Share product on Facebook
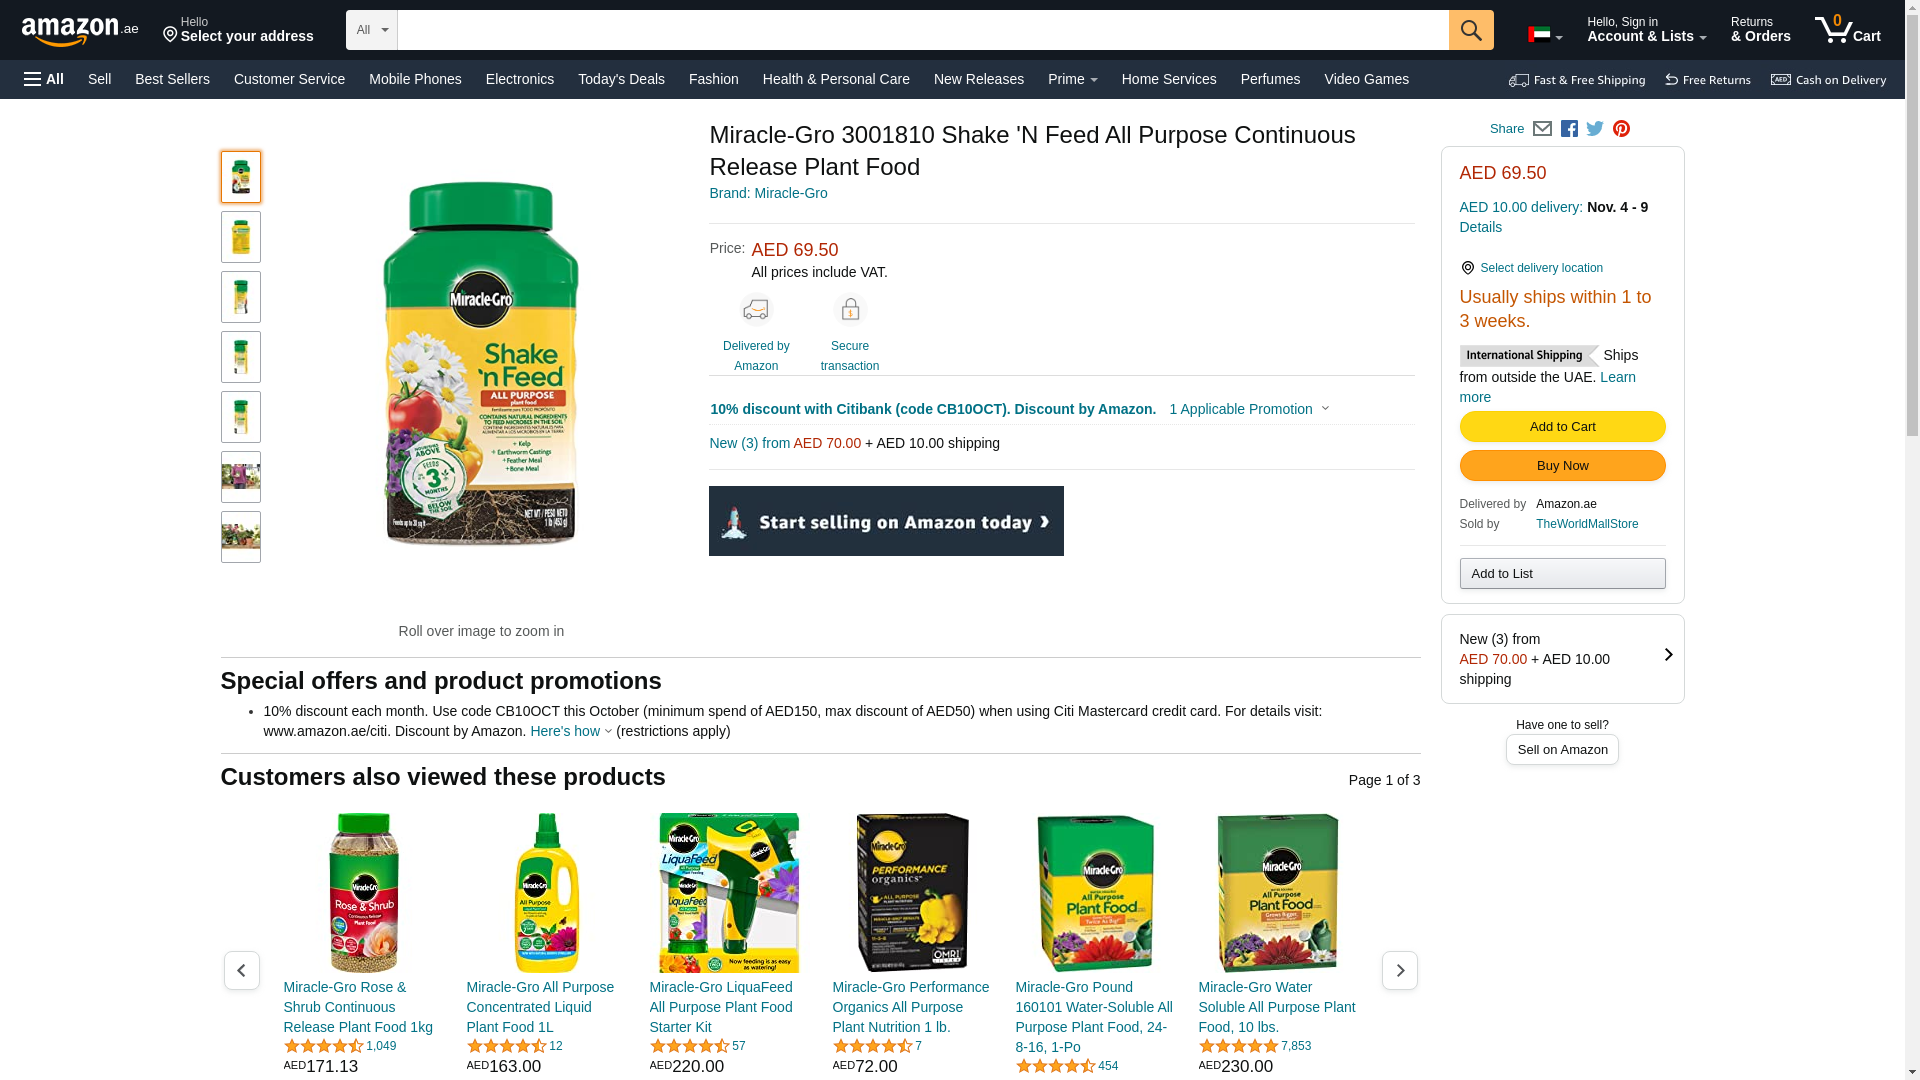The width and height of the screenshot is (1920, 1080). click(x=1569, y=129)
